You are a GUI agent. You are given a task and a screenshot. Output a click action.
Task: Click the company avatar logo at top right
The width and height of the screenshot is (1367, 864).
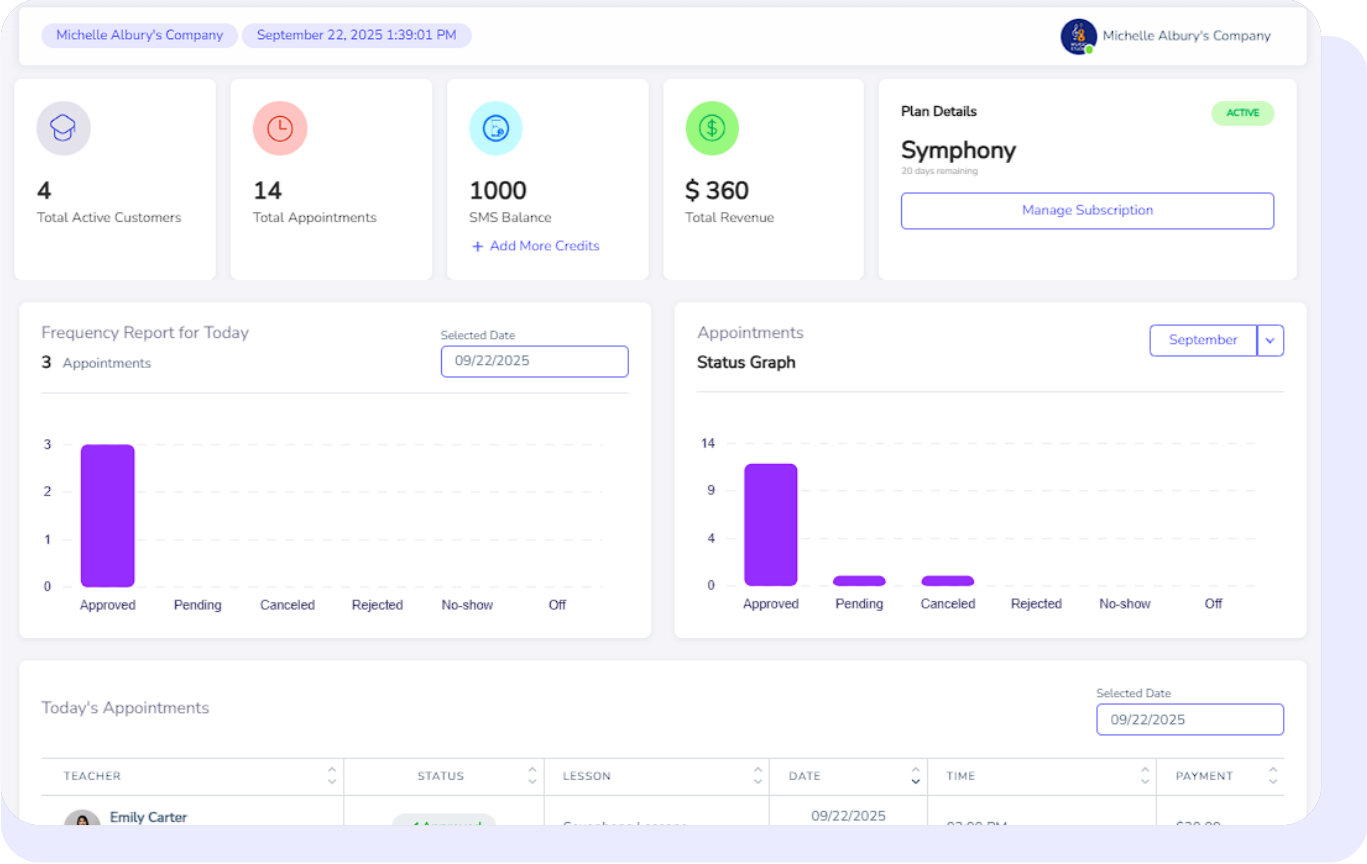pyautogui.click(x=1078, y=36)
